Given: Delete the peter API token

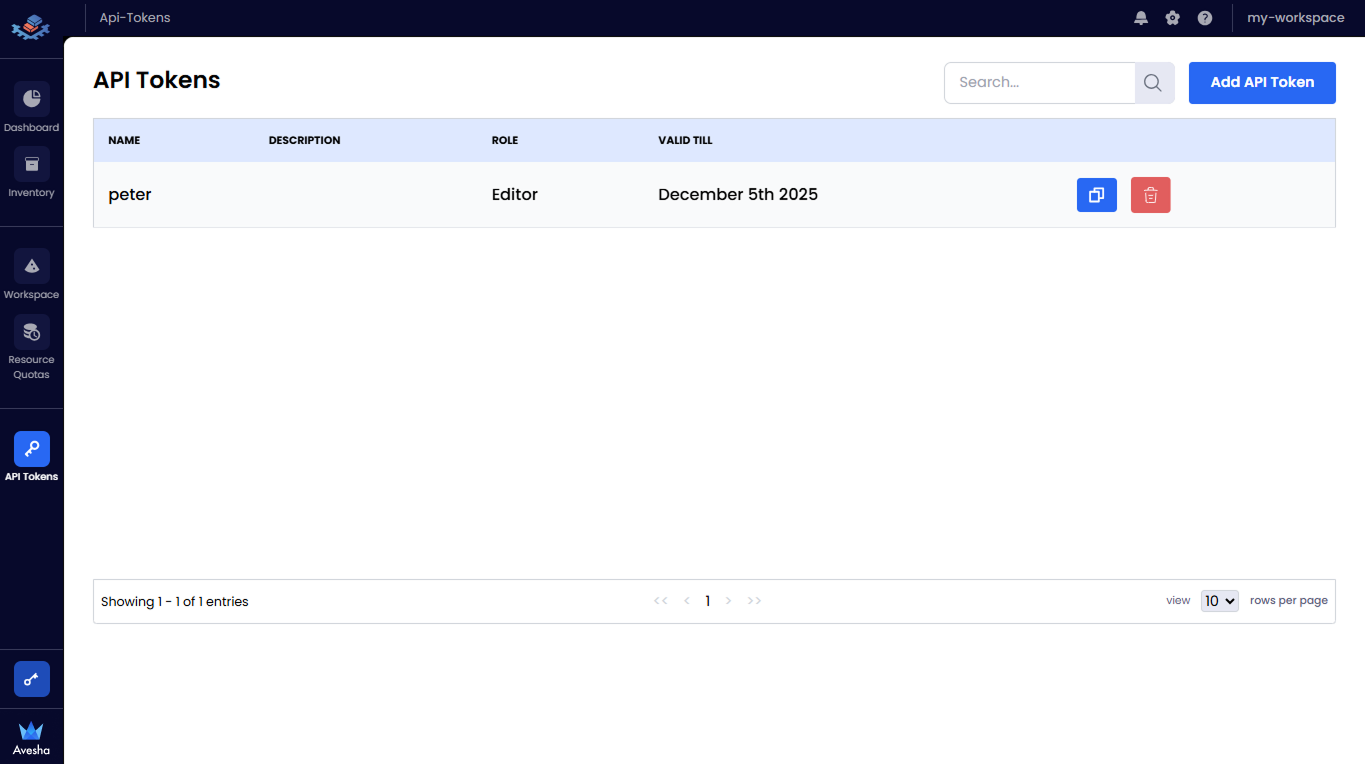Looking at the screenshot, I should click(x=1150, y=195).
